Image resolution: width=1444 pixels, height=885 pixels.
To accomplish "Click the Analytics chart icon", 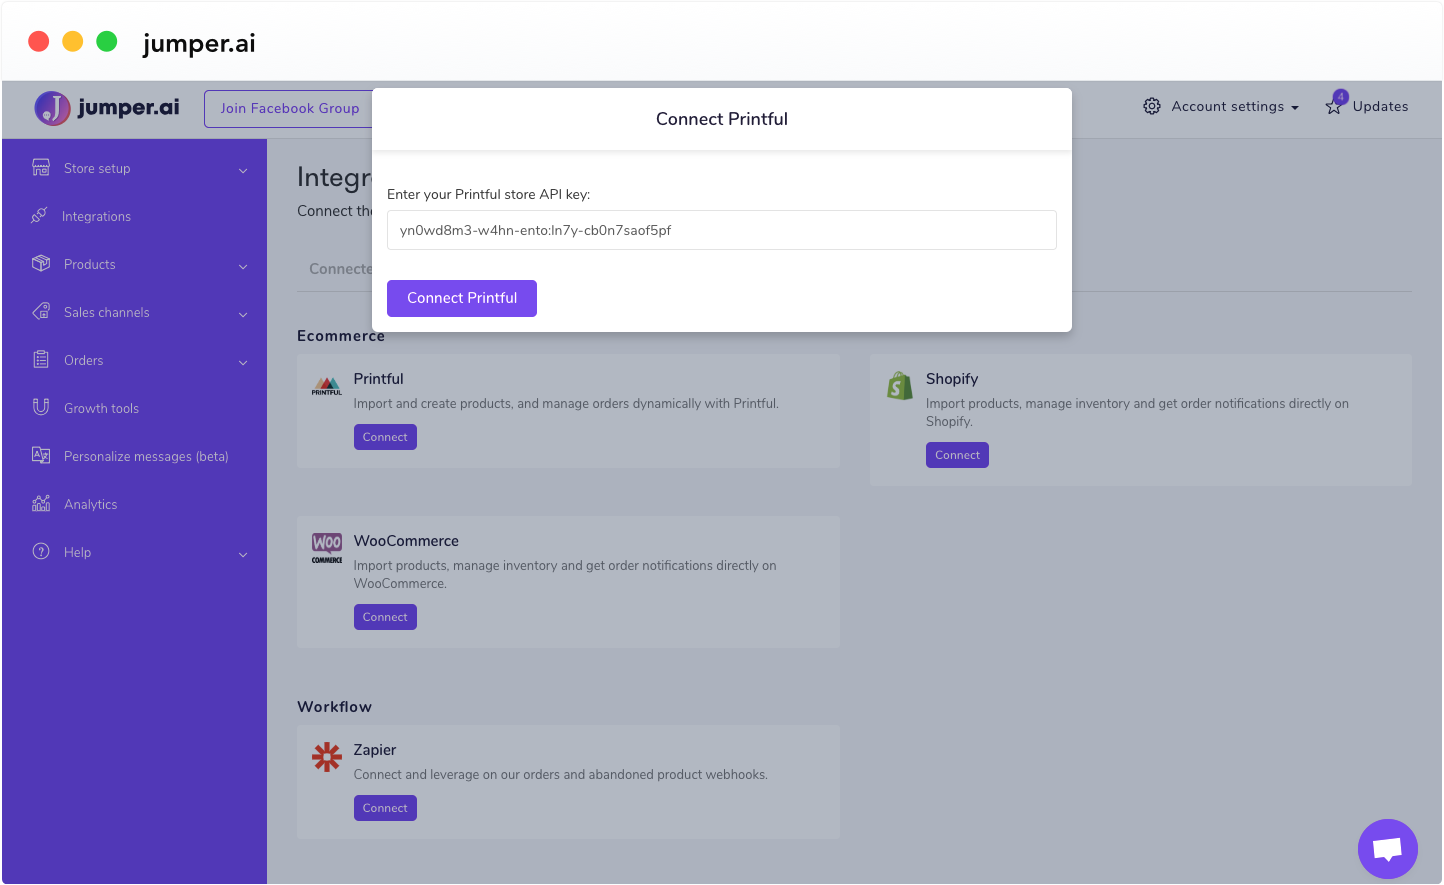I will (x=41, y=504).
